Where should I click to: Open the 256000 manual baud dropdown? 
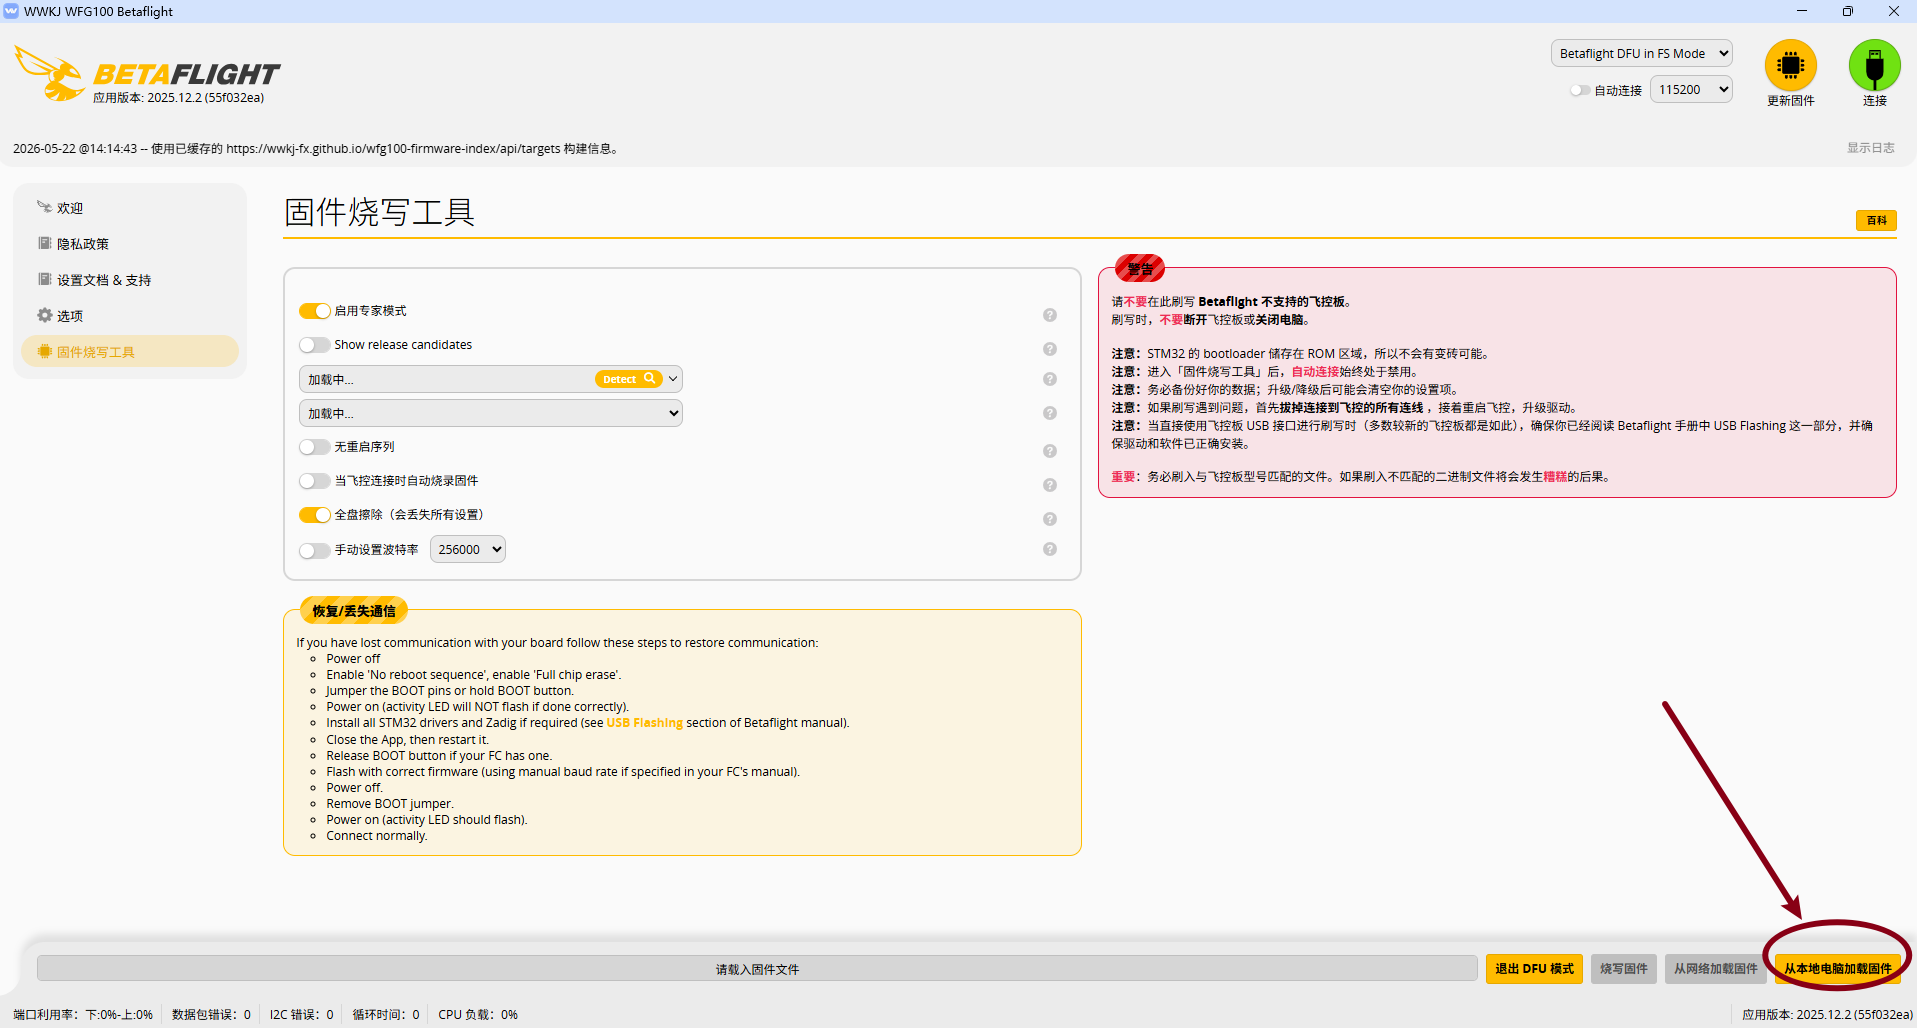tap(468, 549)
